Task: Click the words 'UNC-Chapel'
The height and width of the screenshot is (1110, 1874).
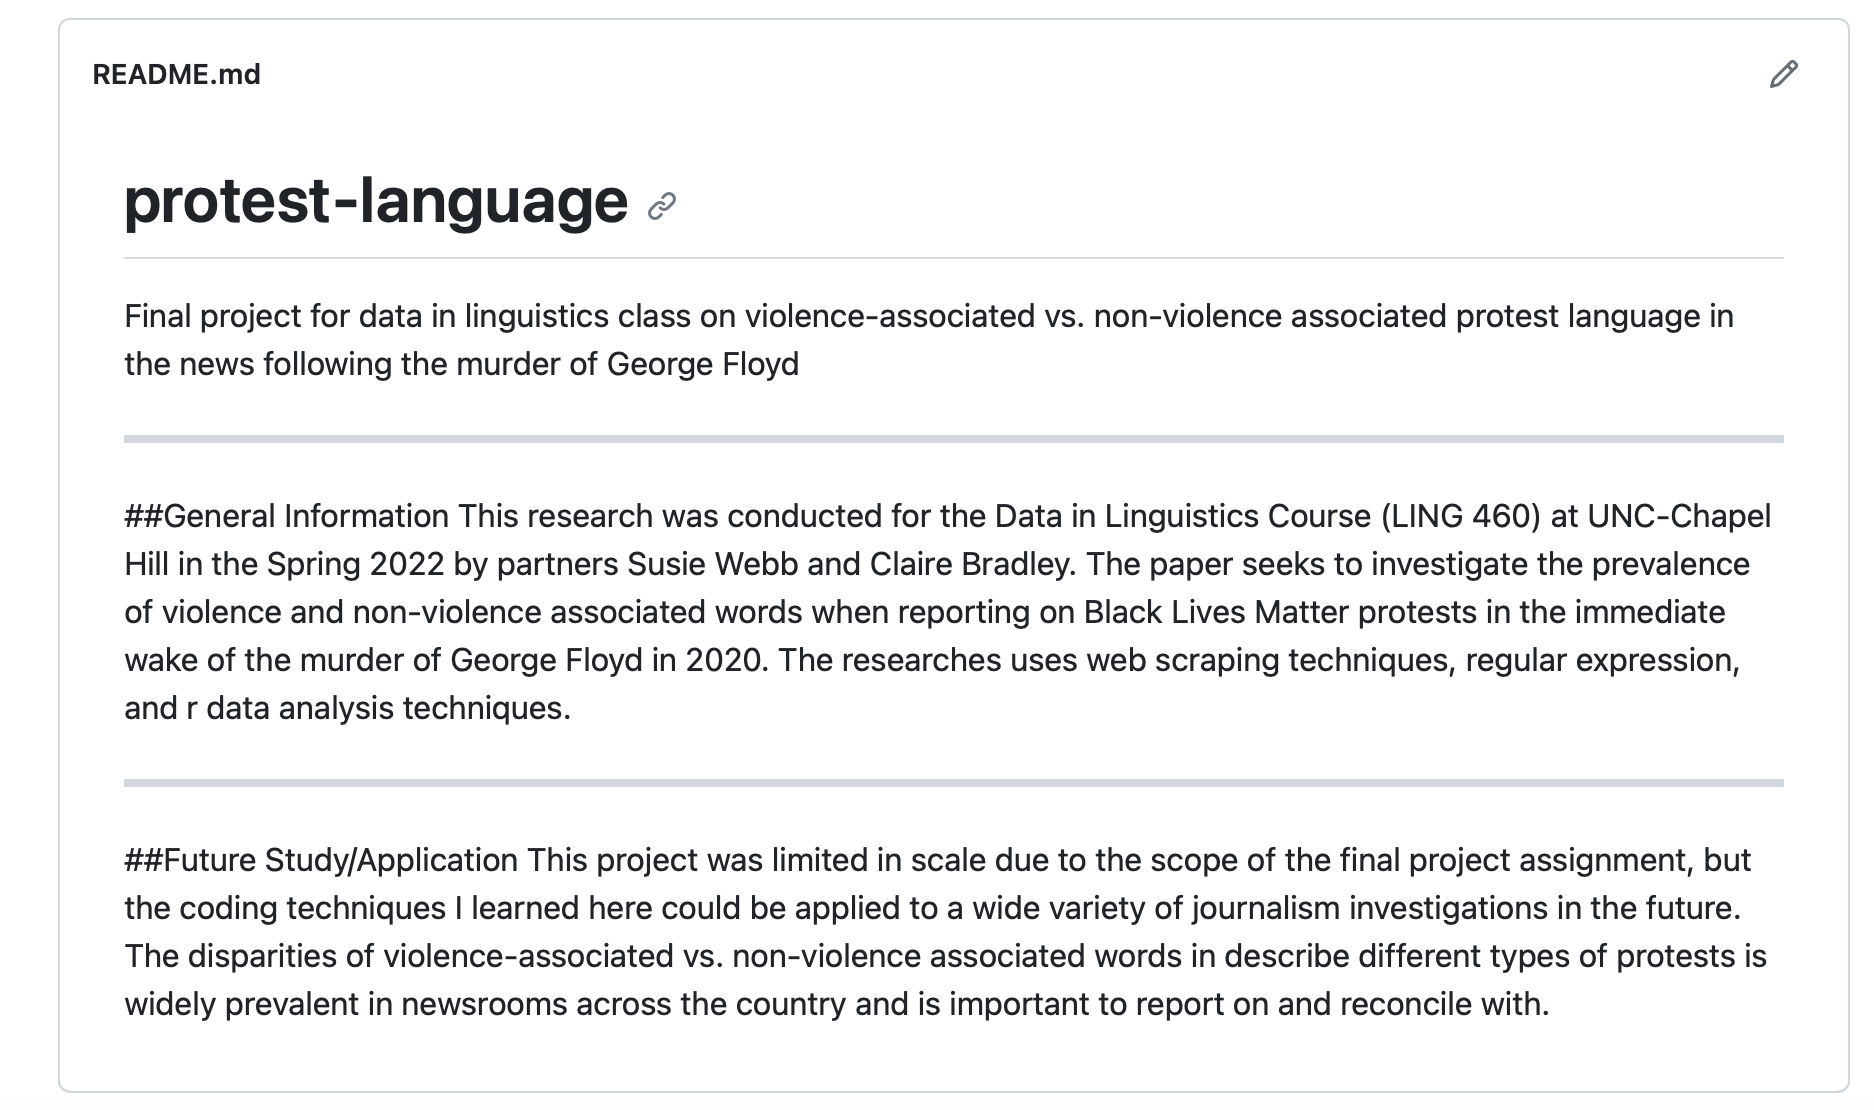Action: (1679, 516)
